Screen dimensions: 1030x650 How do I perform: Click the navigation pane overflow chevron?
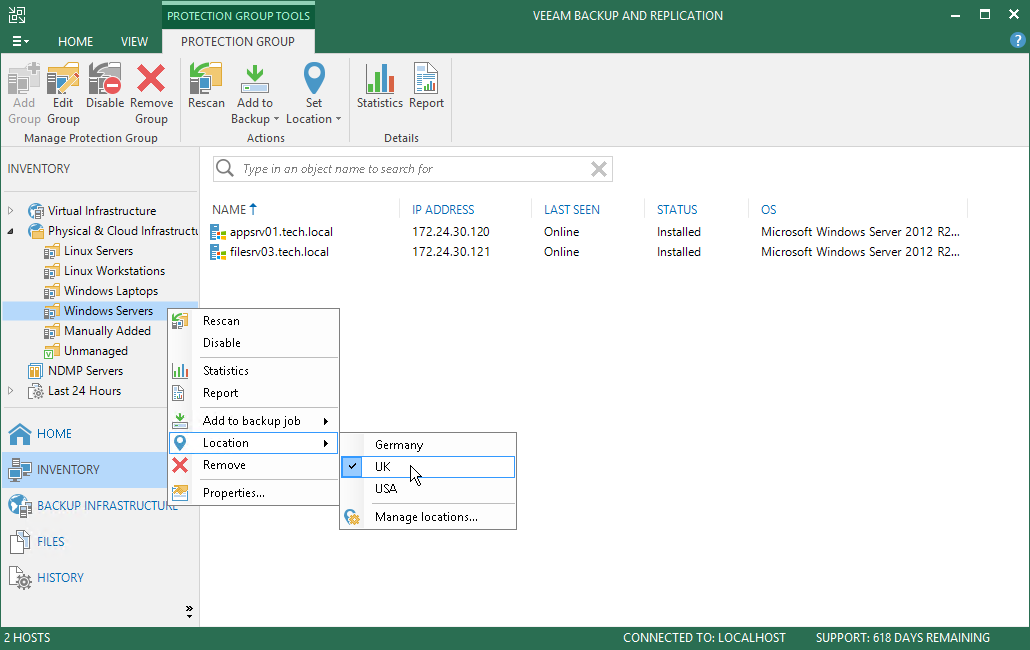coord(189,612)
